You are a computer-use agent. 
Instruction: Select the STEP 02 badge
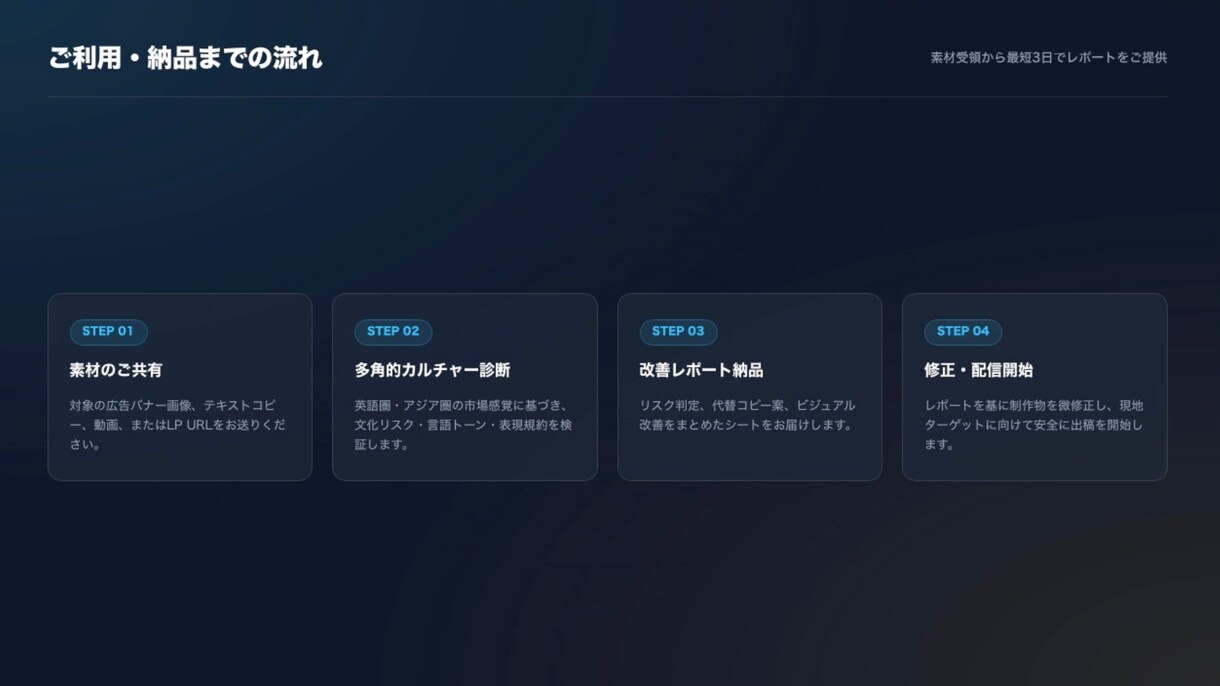(x=393, y=332)
